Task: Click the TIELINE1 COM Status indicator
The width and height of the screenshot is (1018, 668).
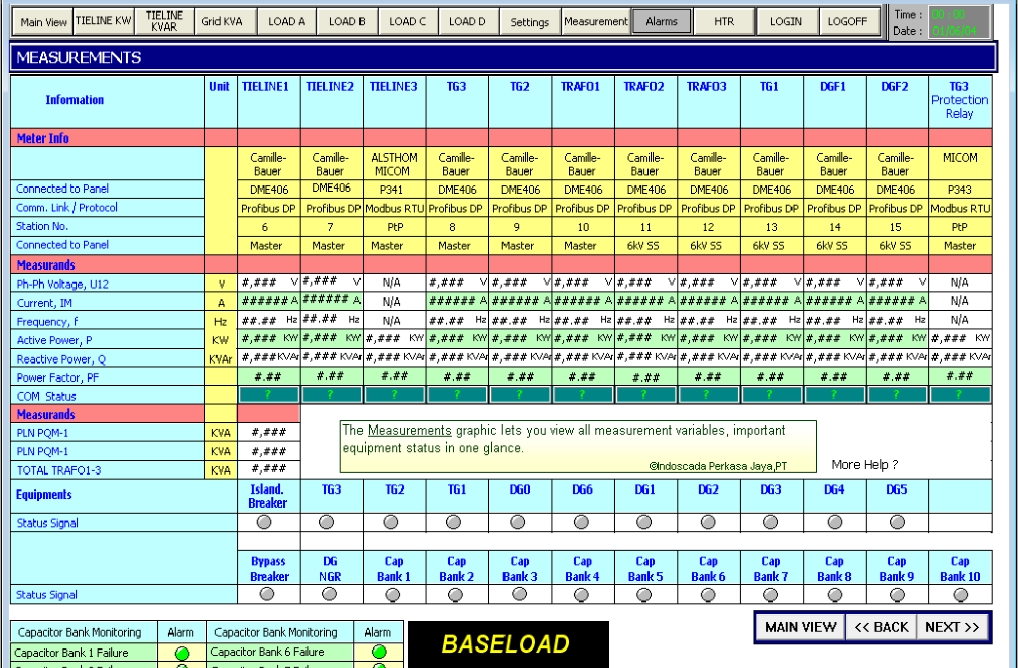Action: coord(268,395)
